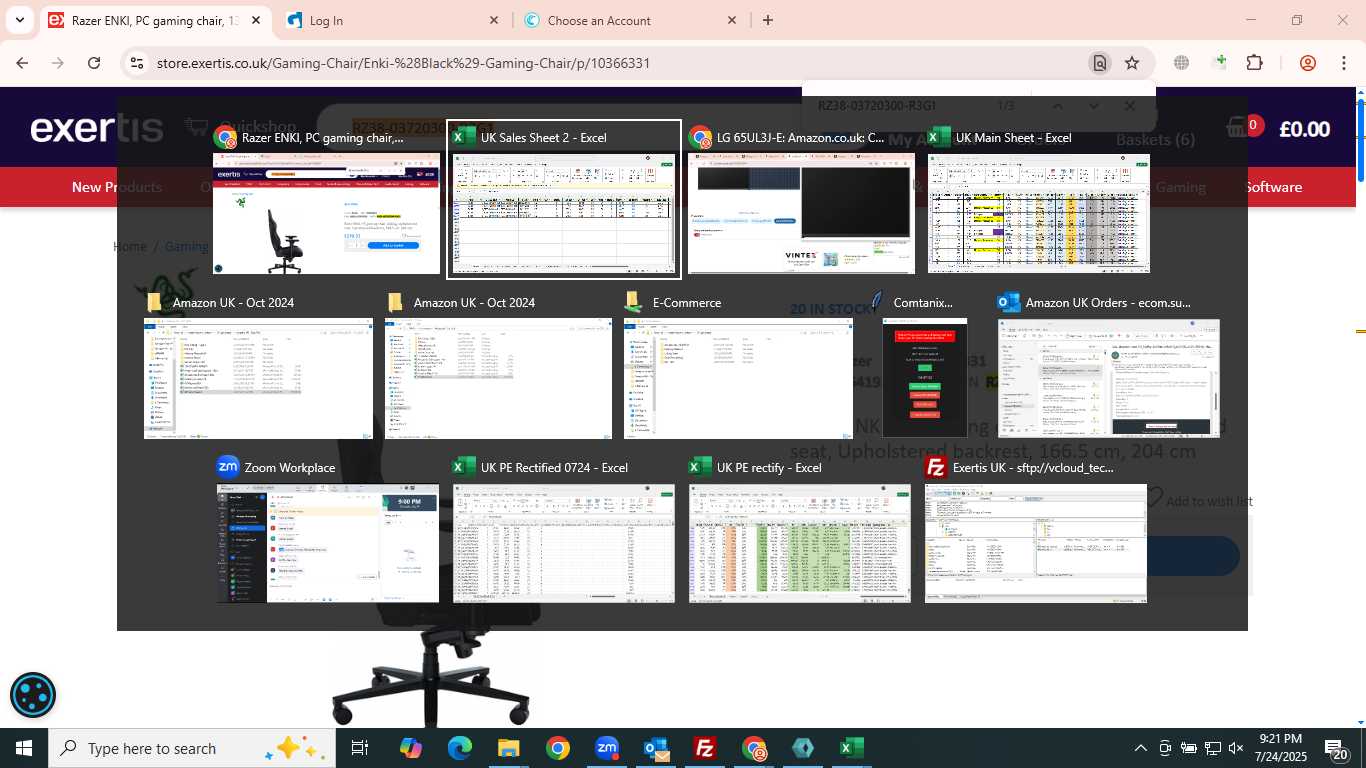Close the find bar
Image resolution: width=1366 pixels, height=768 pixels.
coord(1129,105)
